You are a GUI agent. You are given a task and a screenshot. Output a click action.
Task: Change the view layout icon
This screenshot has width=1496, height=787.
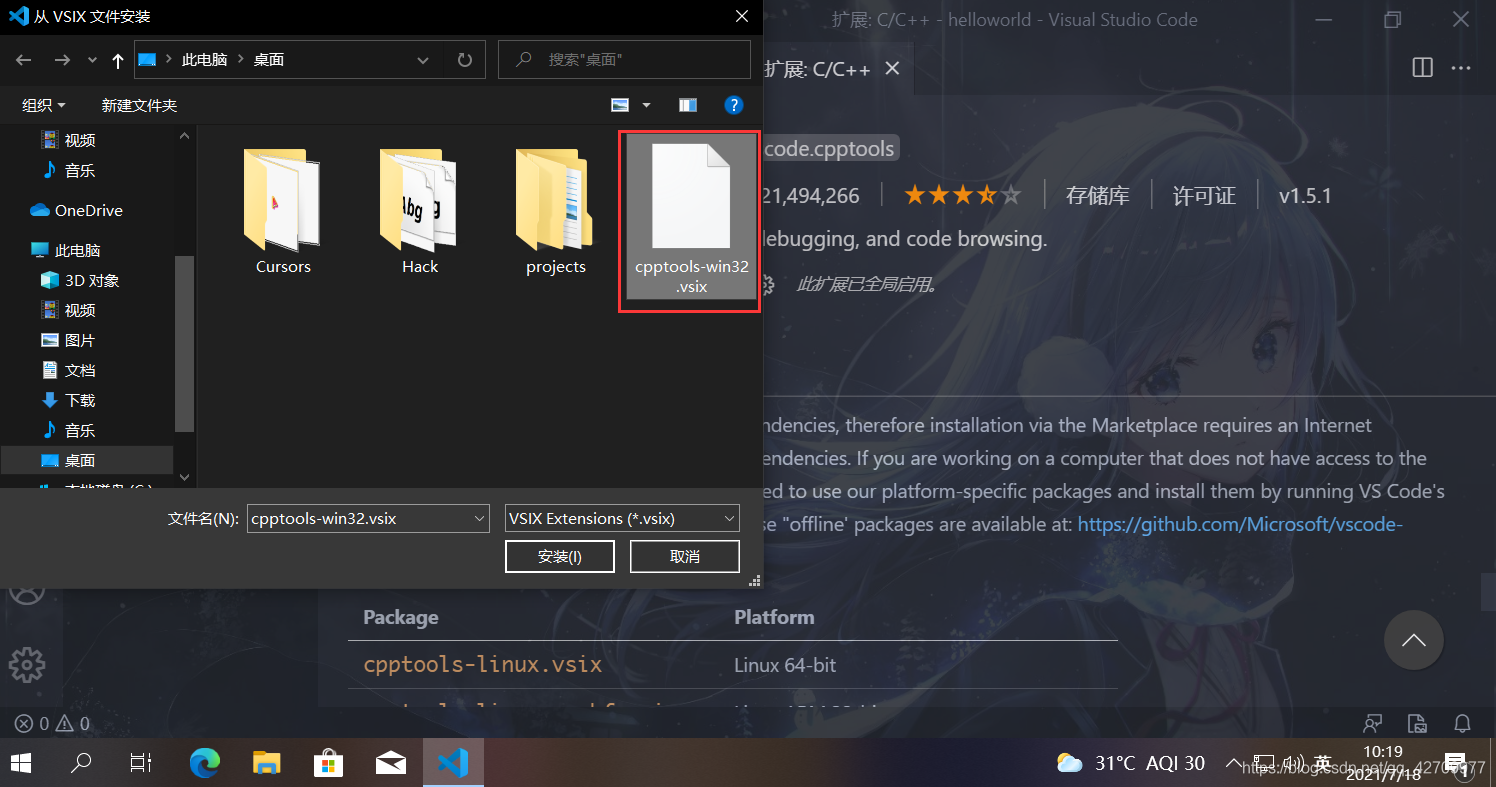620,105
